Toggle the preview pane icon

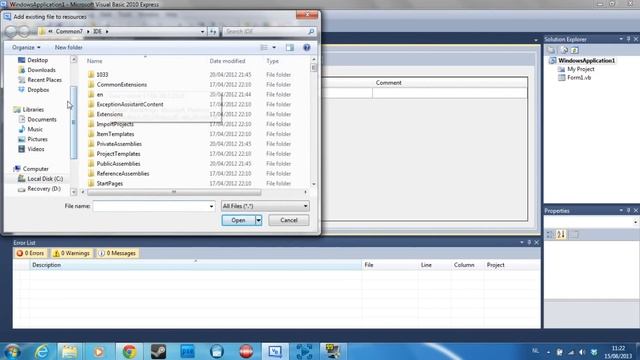coord(290,47)
